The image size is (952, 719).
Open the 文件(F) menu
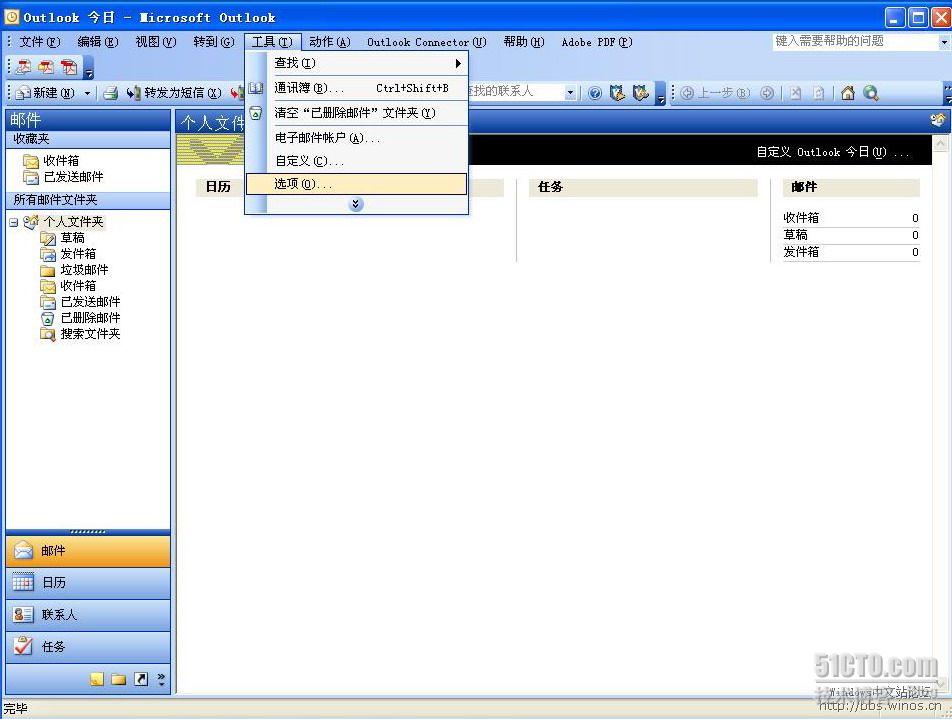point(39,42)
